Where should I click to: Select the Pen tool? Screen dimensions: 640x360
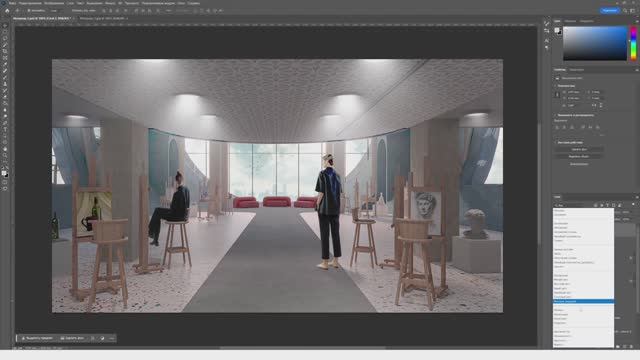click(5, 123)
